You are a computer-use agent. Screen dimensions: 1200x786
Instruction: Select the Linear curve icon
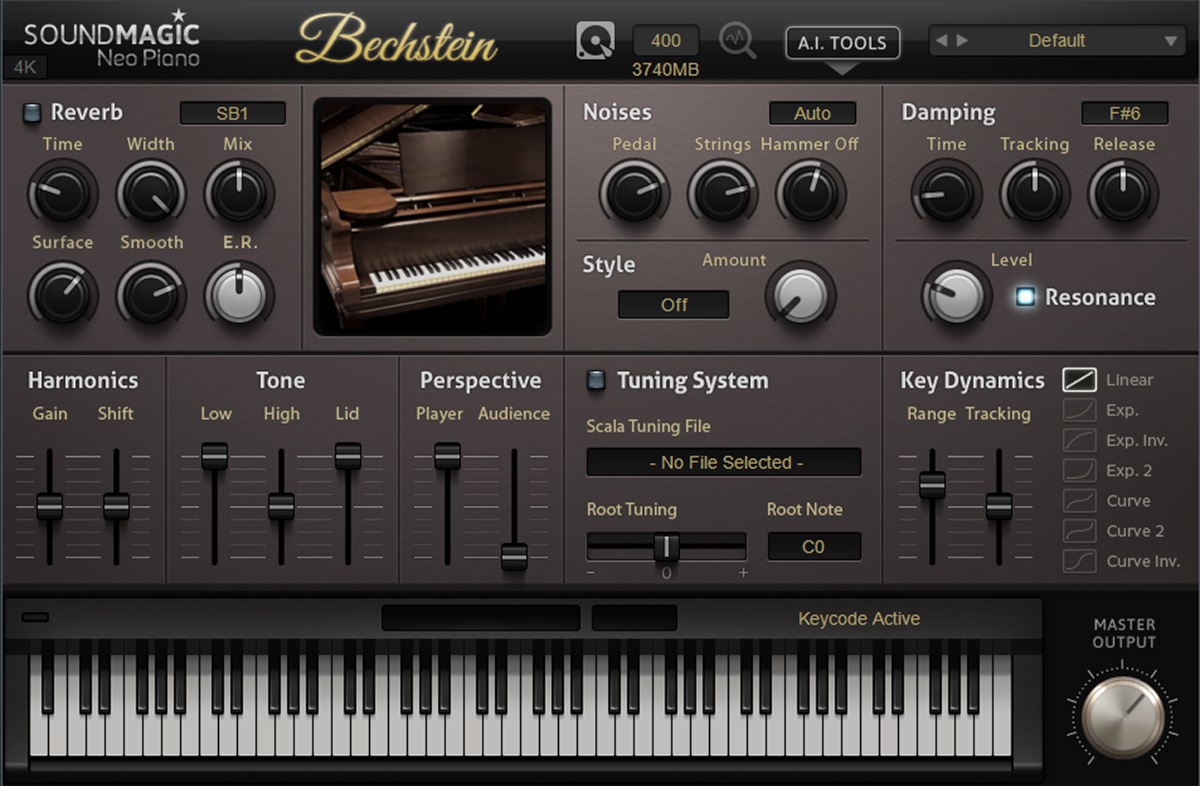[x=1079, y=379]
